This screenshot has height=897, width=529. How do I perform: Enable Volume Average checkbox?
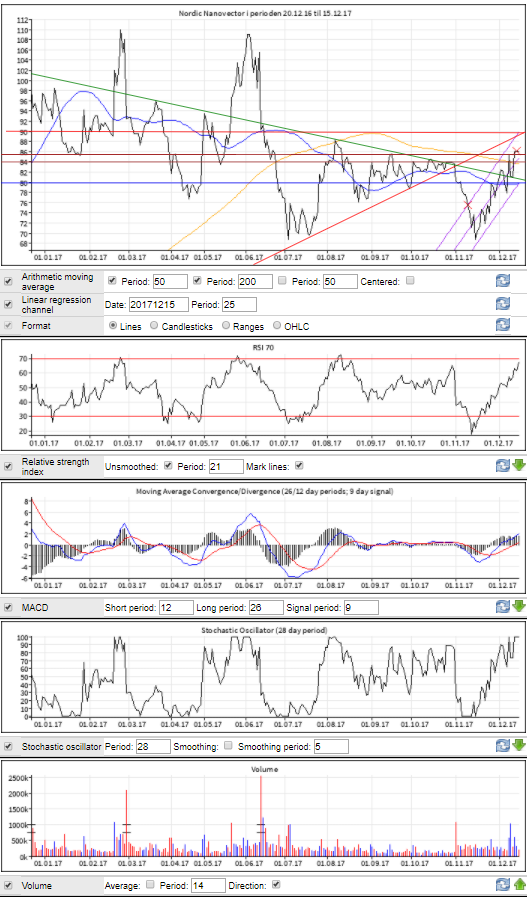pyautogui.click(x=150, y=884)
